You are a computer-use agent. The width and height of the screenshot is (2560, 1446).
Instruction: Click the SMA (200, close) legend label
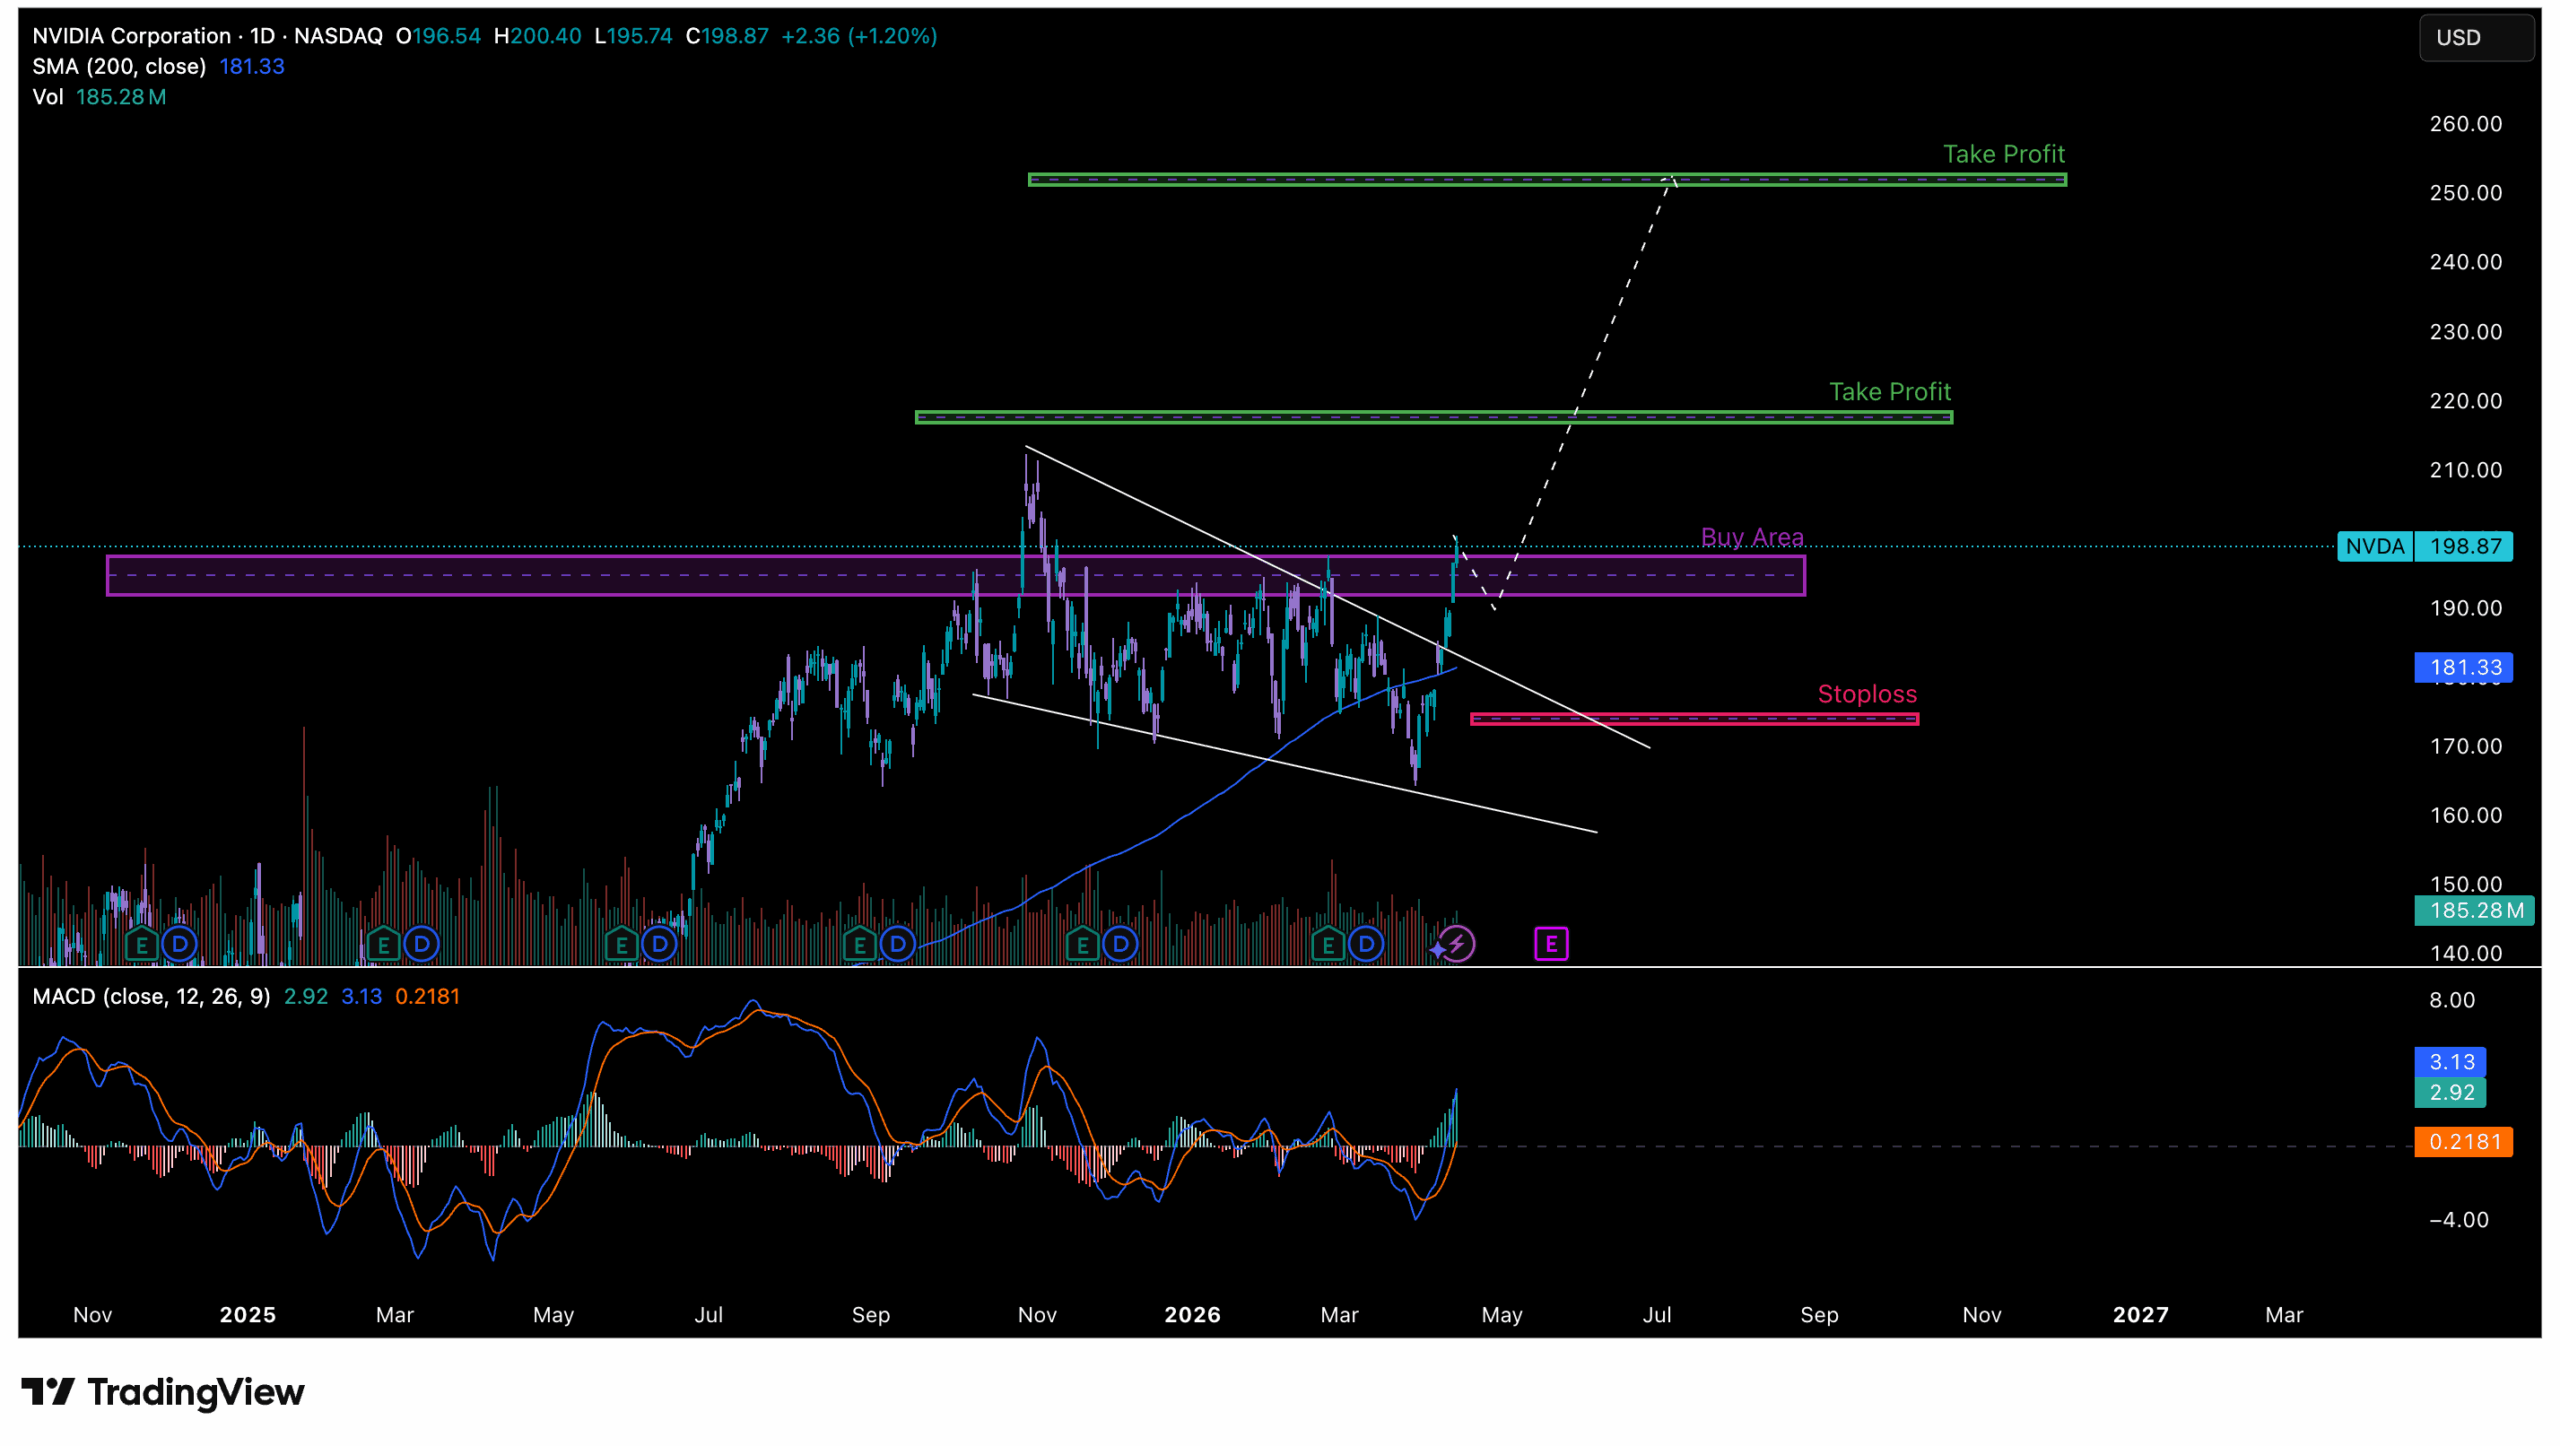[x=119, y=66]
